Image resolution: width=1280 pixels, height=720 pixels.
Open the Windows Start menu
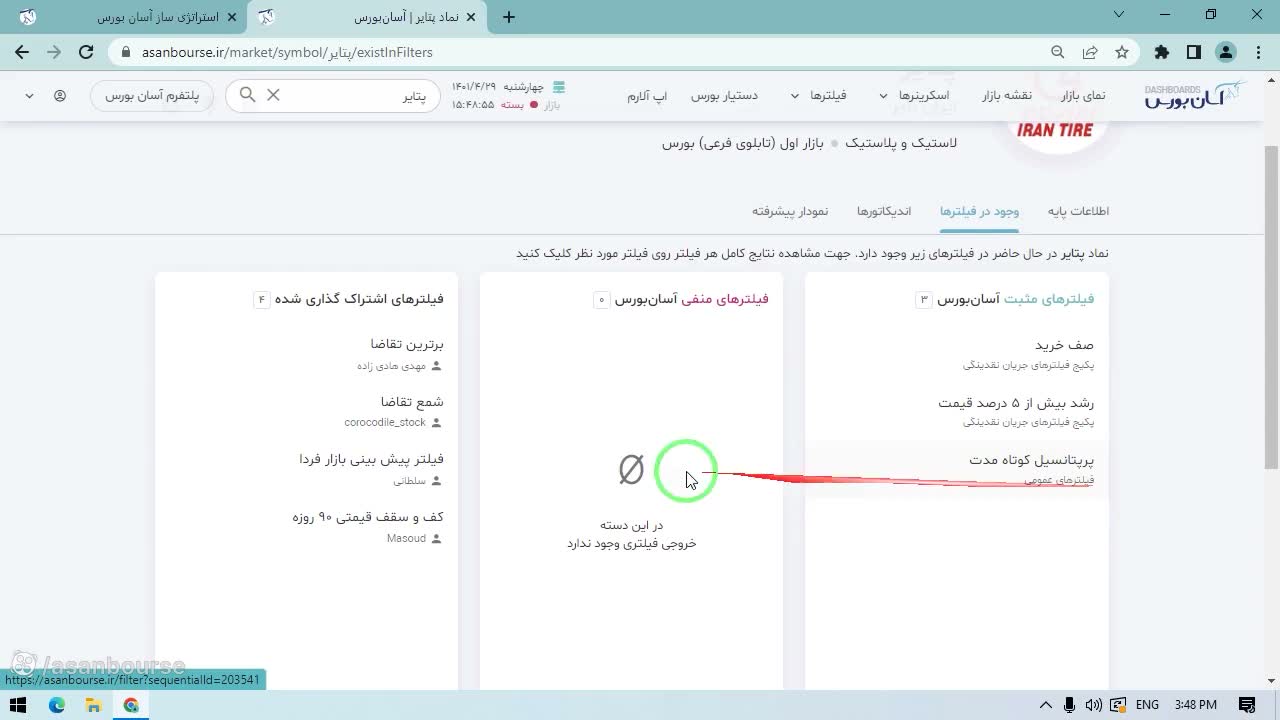coord(17,705)
